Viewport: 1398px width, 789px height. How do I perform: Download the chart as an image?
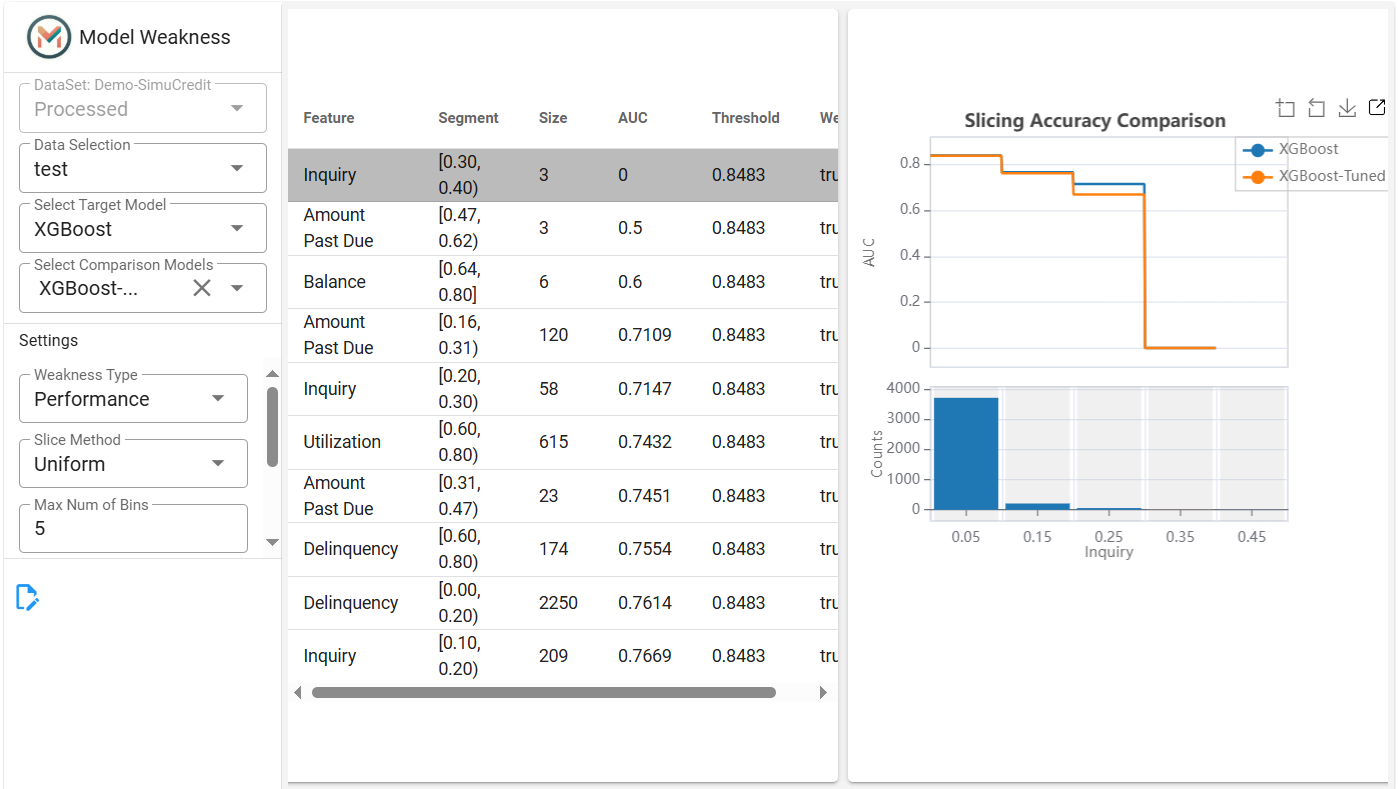click(x=1347, y=108)
